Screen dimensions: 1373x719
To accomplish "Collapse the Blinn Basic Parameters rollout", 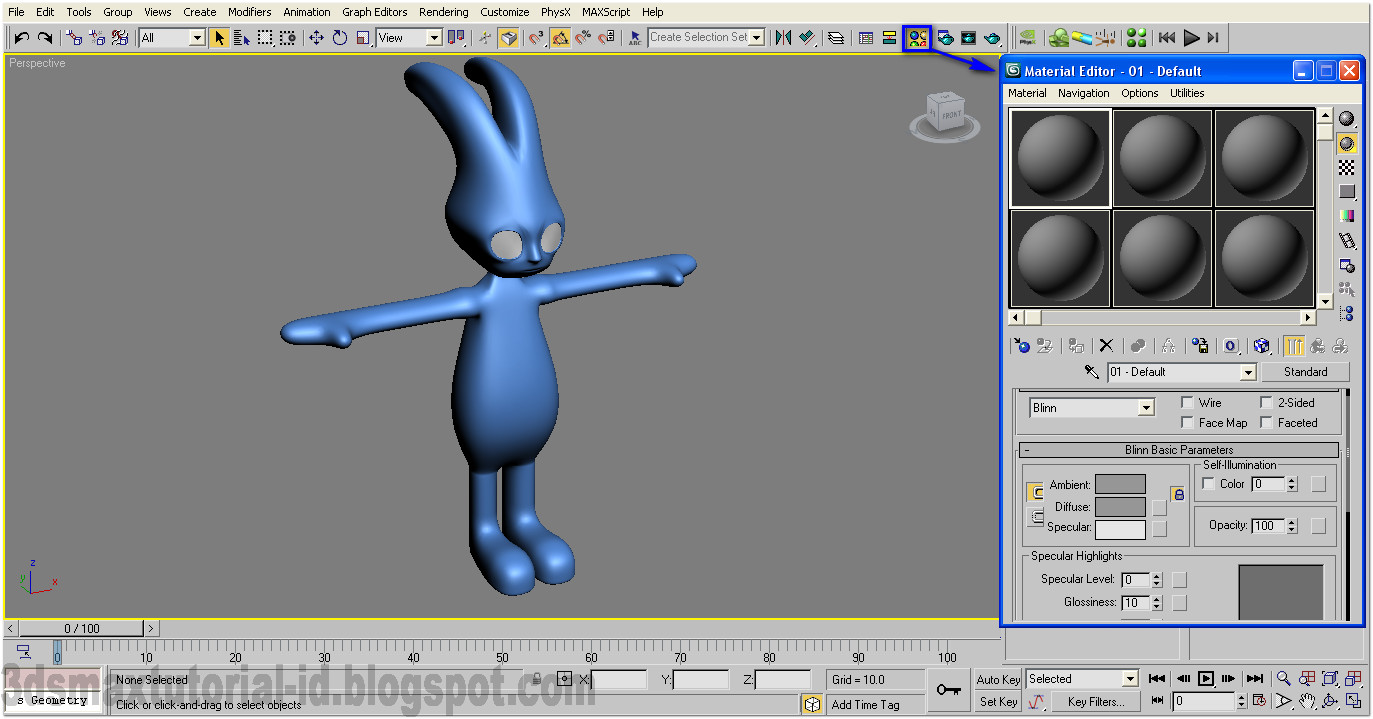I will click(1179, 450).
